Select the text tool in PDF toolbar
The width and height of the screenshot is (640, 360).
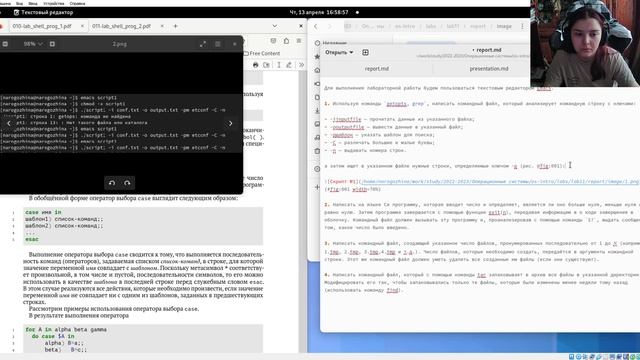(x=279, y=65)
